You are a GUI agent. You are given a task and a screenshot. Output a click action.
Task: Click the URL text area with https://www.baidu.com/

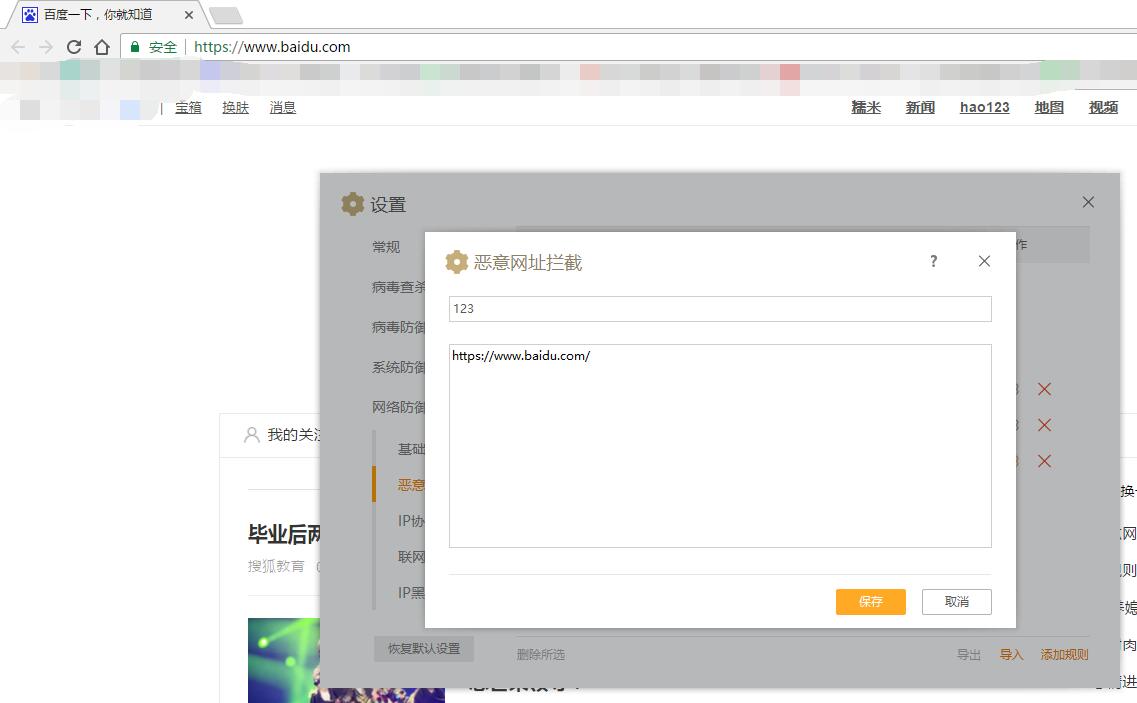(x=720, y=446)
